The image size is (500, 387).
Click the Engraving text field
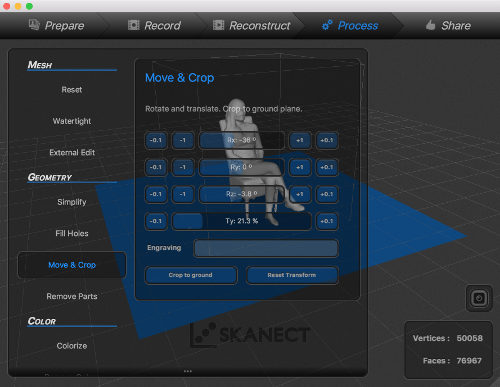266,248
